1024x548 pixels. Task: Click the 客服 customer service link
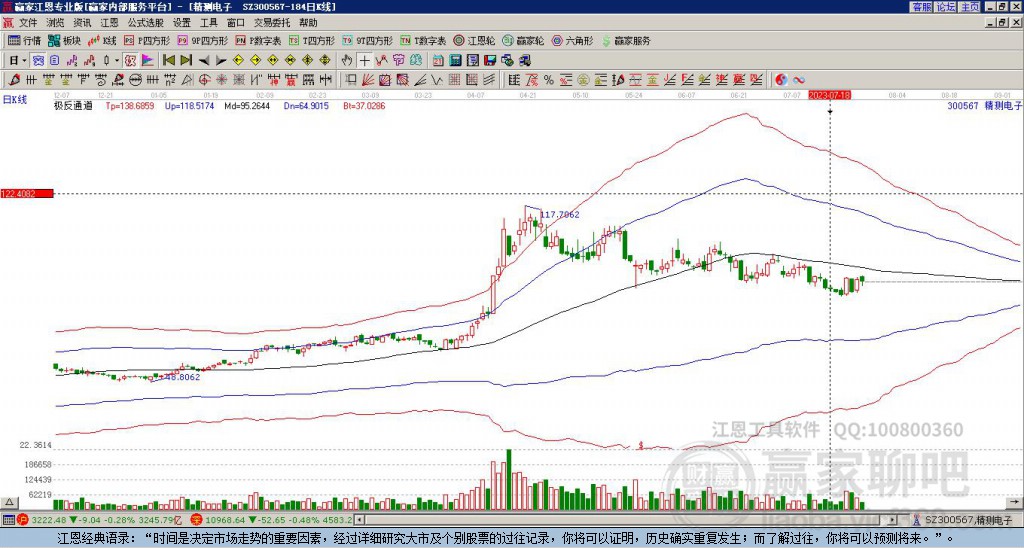pos(921,7)
